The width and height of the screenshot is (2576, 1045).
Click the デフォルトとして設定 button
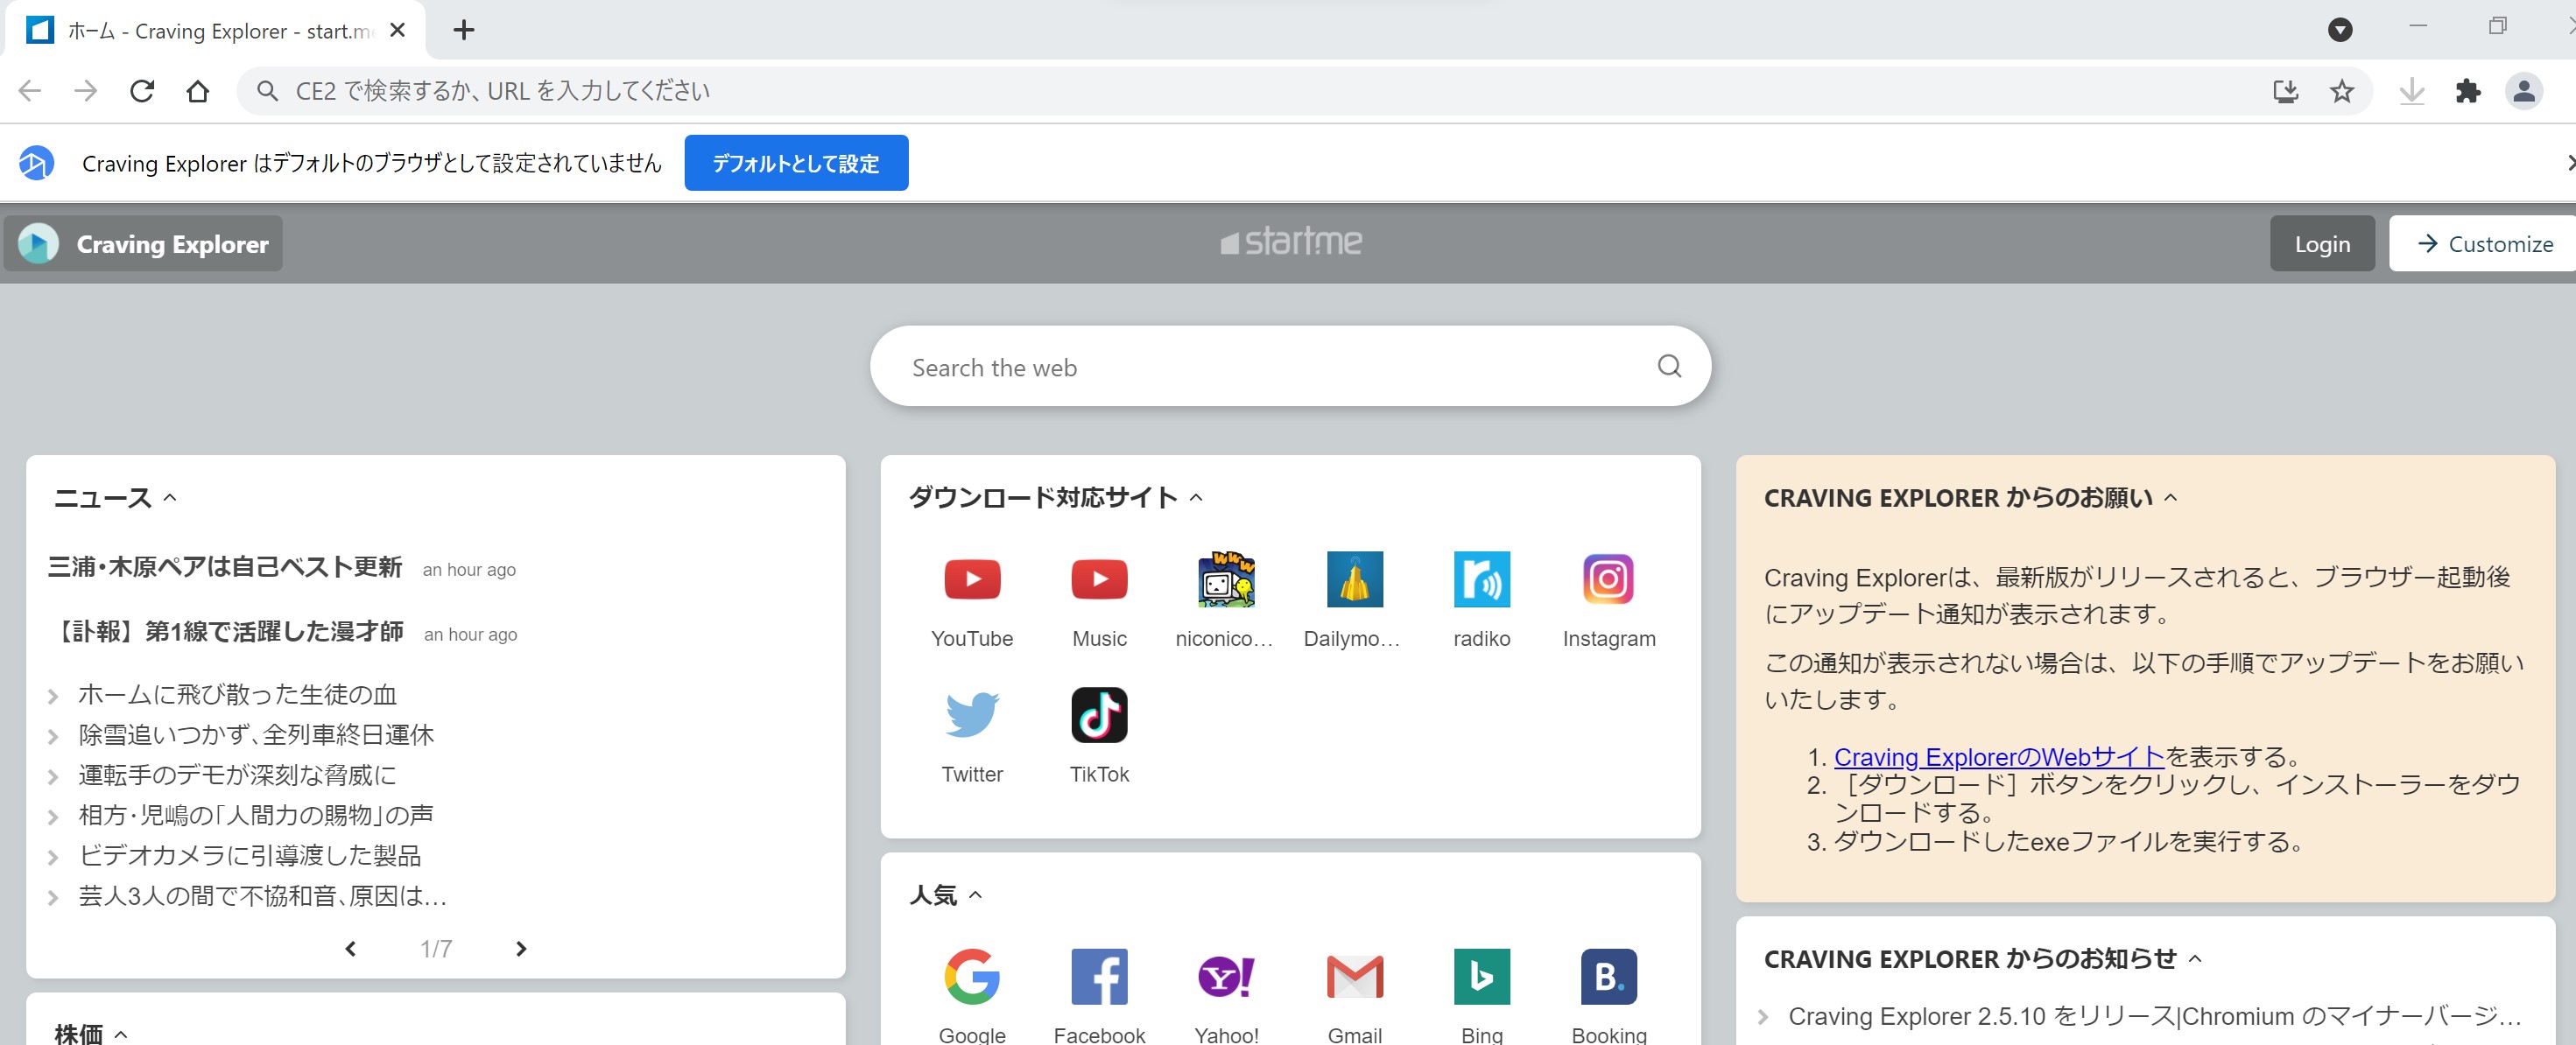796,163
